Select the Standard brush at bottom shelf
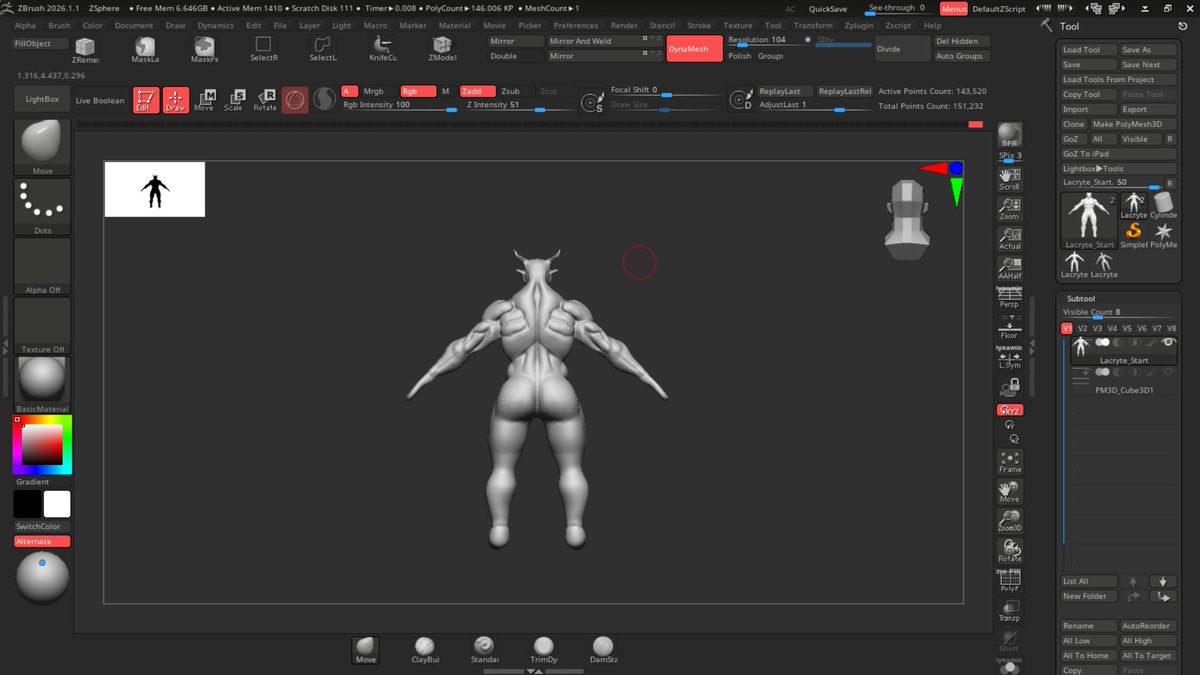This screenshot has width=1200, height=675. (x=484, y=650)
